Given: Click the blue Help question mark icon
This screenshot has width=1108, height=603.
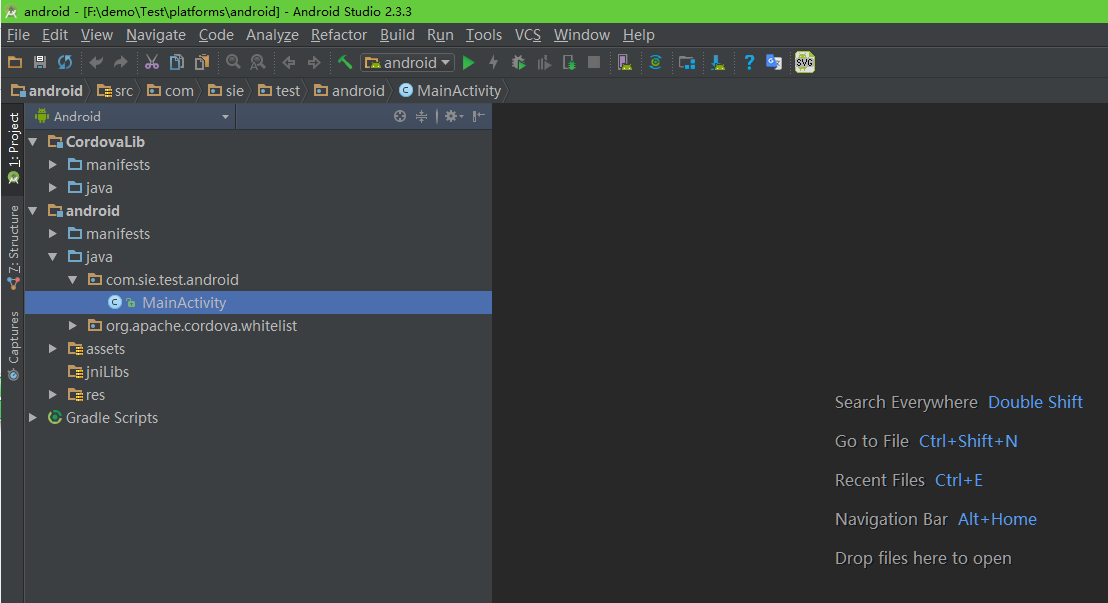Looking at the screenshot, I should click(x=749, y=62).
